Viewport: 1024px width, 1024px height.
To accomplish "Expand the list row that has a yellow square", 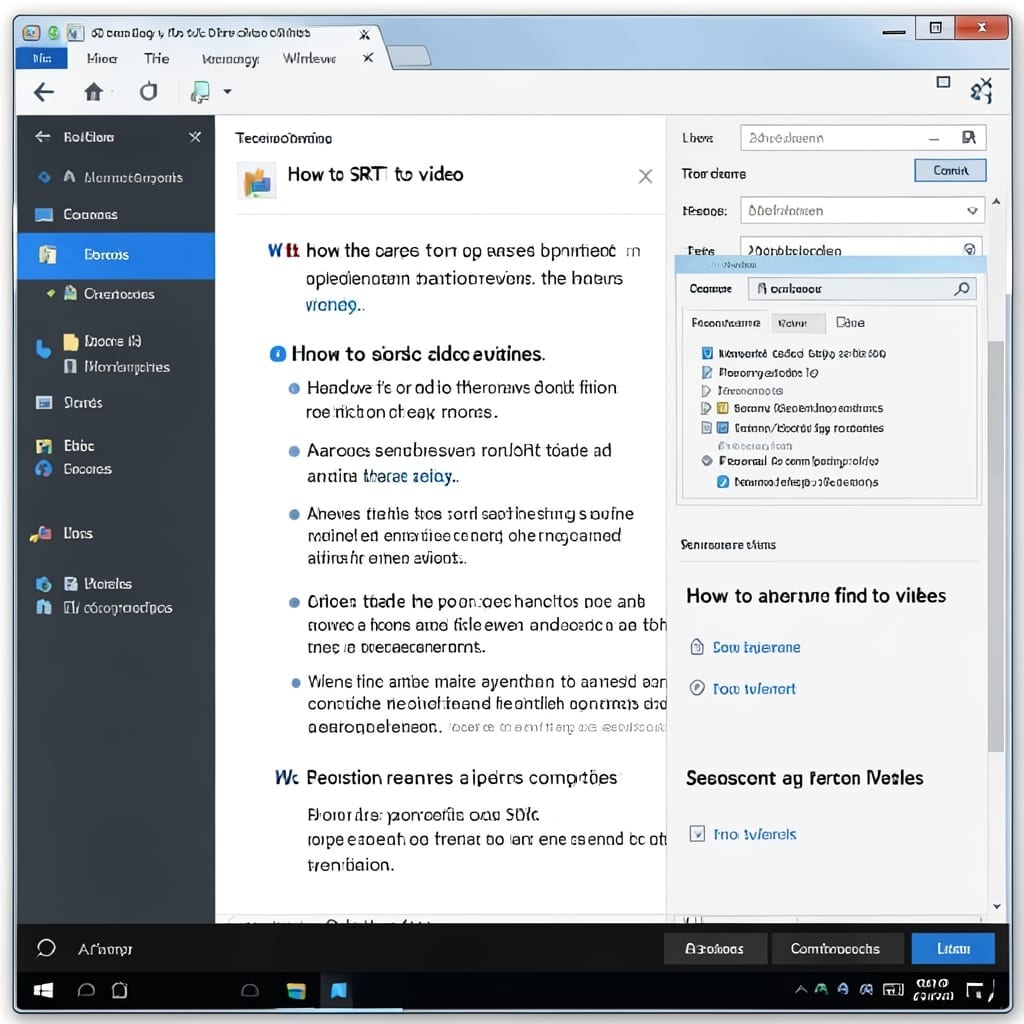I will 706,408.
